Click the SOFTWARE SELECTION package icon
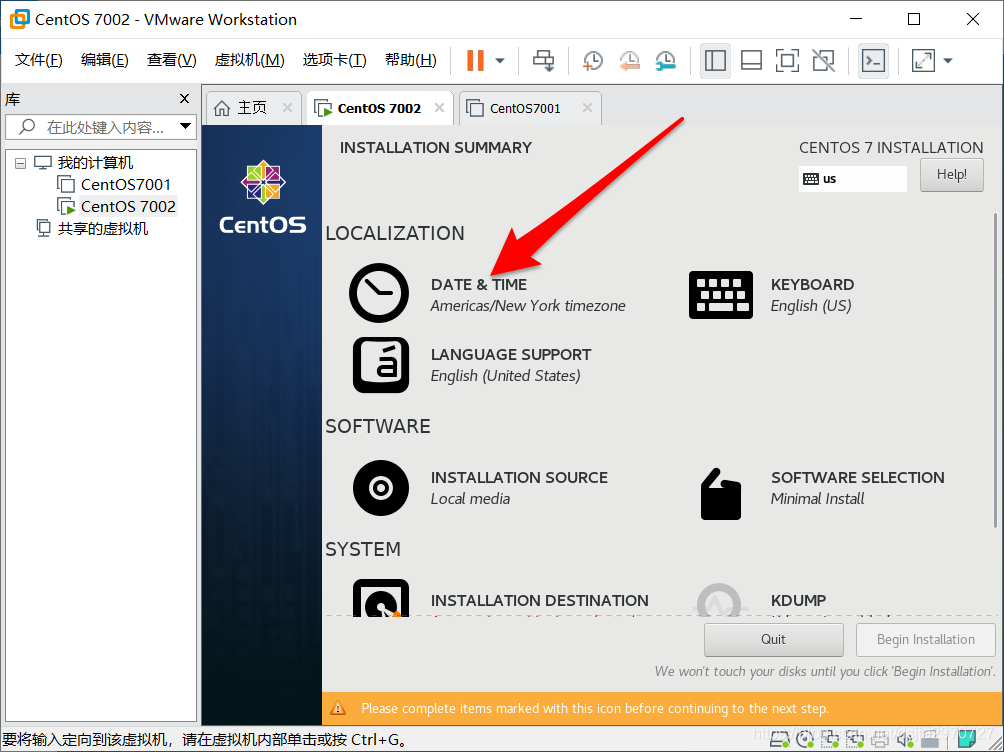 721,494
